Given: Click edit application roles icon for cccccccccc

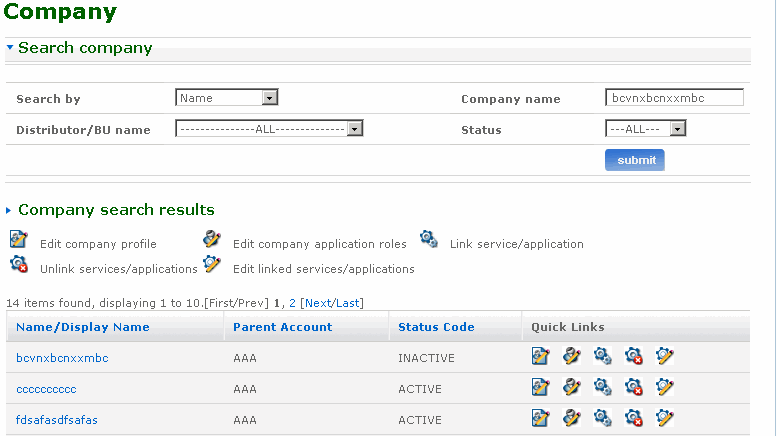Looking at the screenshot, I should pos(571,387).
